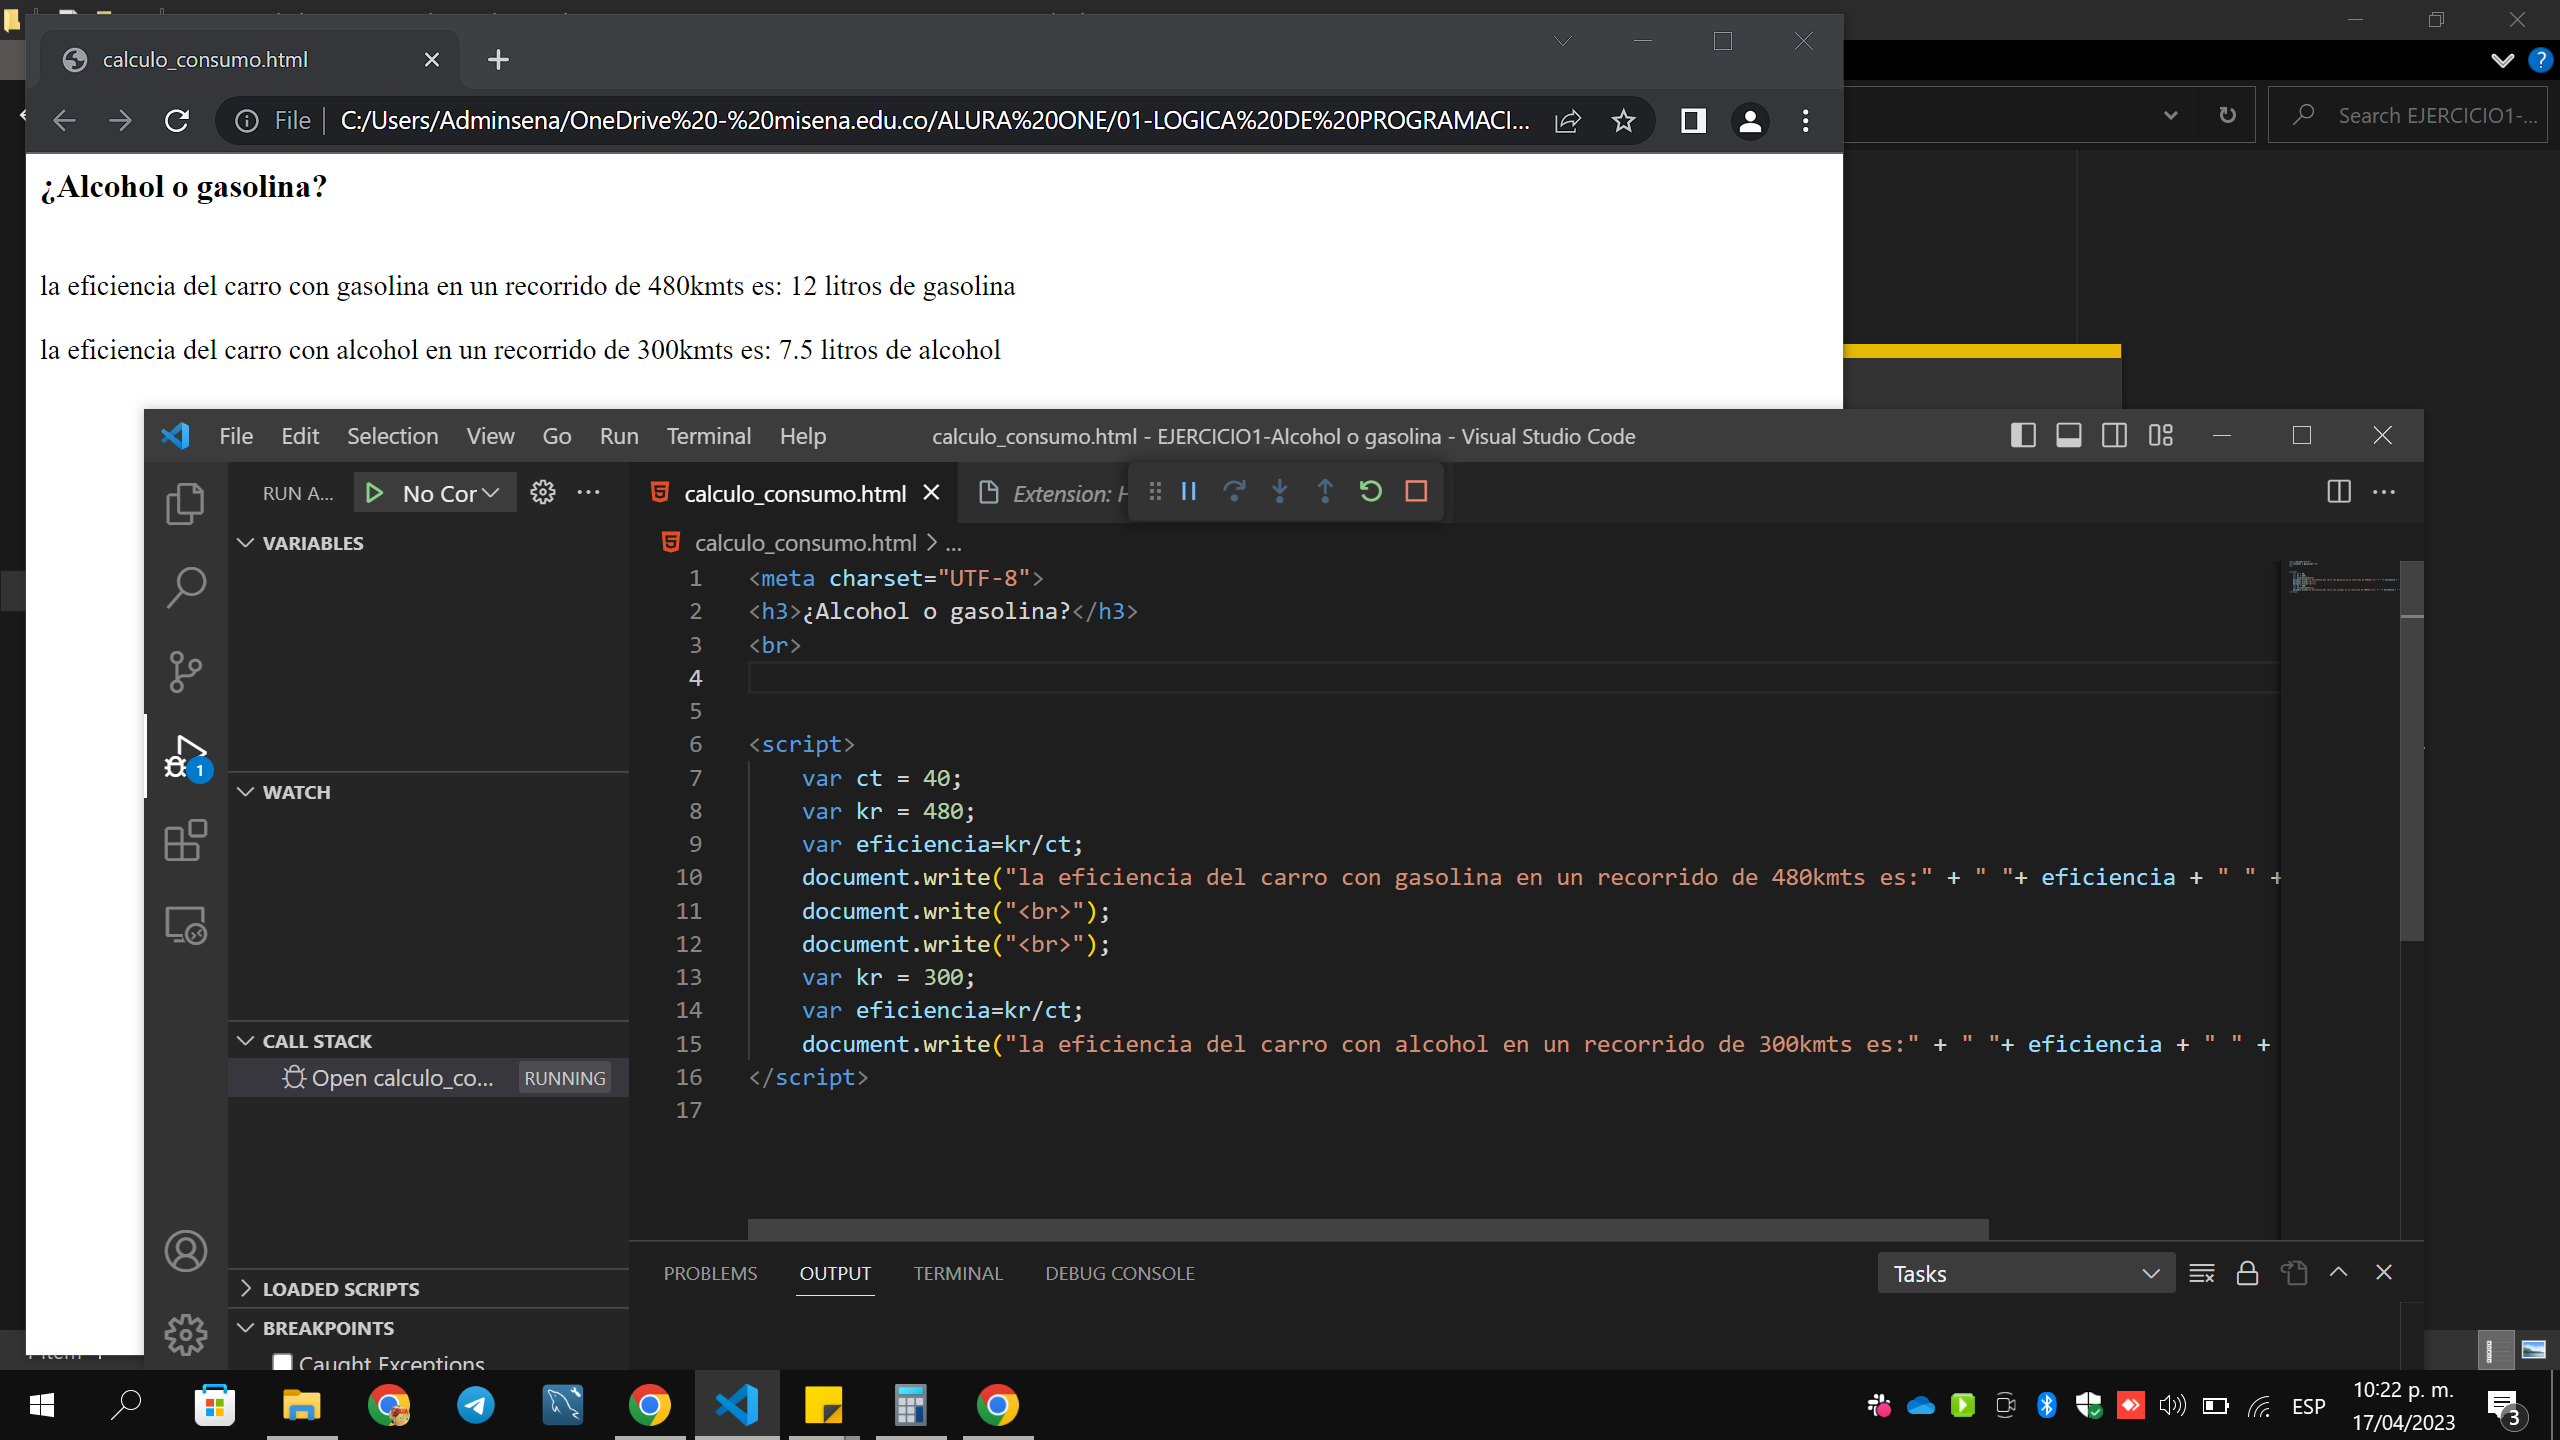The height and width of the screenshot is (1440, 2560).
Task: Click the Remote Explorer icon in sidebar
Action: [x=185, y=927]
